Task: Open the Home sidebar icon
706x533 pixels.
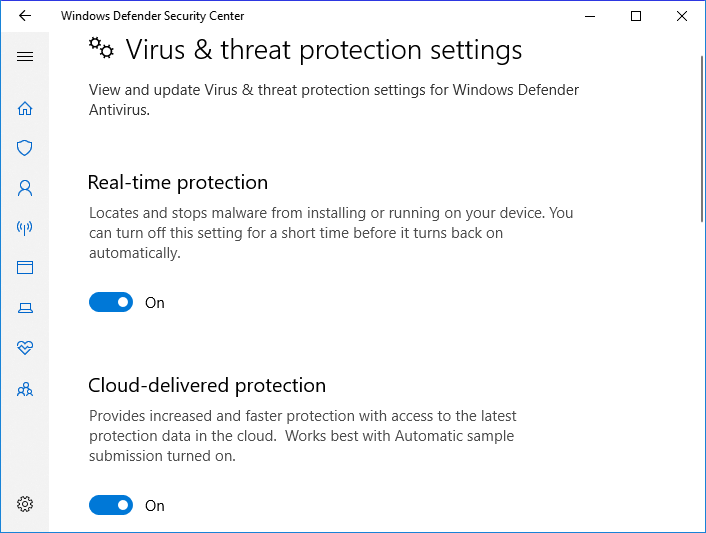Action: [25, 108]
